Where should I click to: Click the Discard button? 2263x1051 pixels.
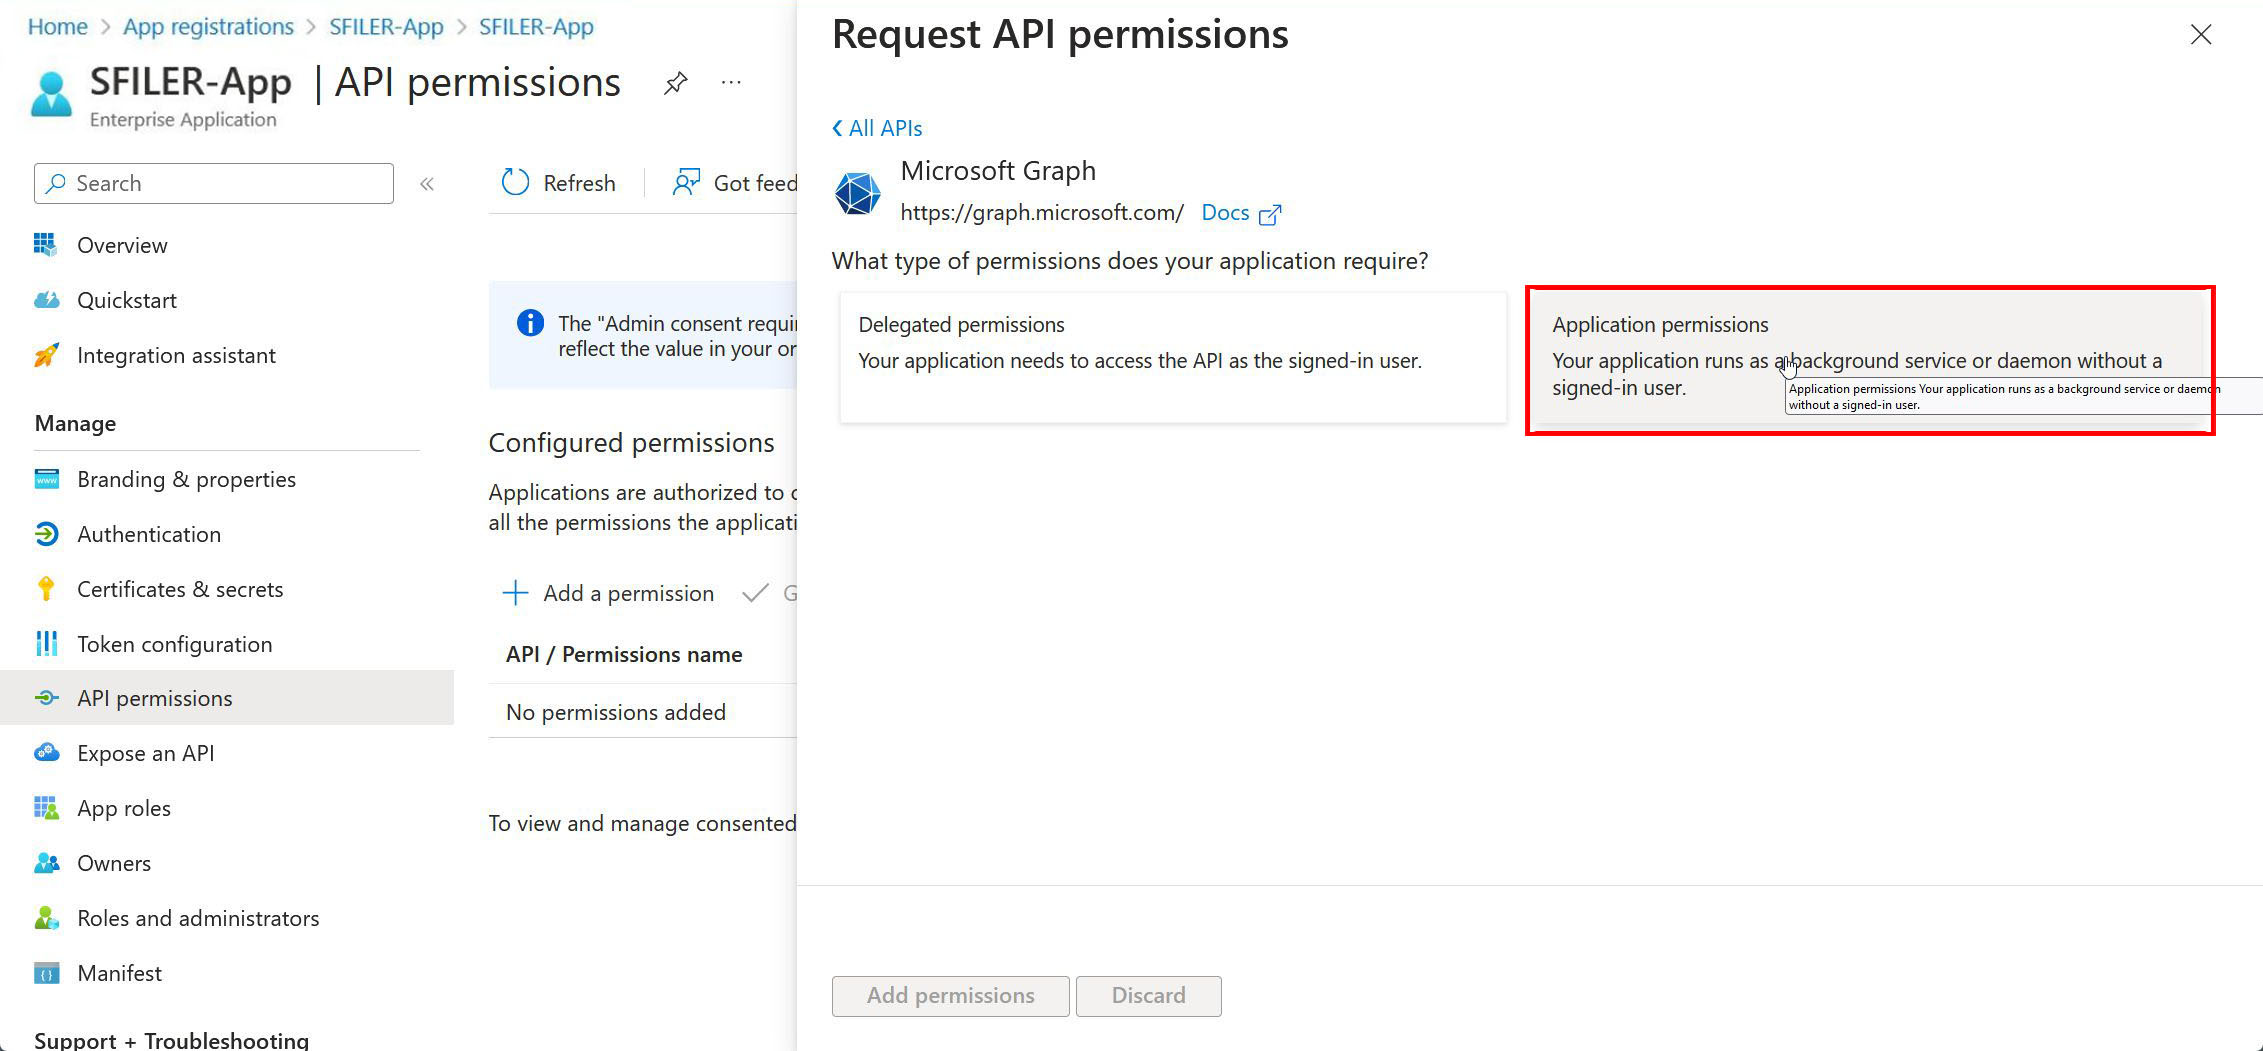[x=1148, y=996]
